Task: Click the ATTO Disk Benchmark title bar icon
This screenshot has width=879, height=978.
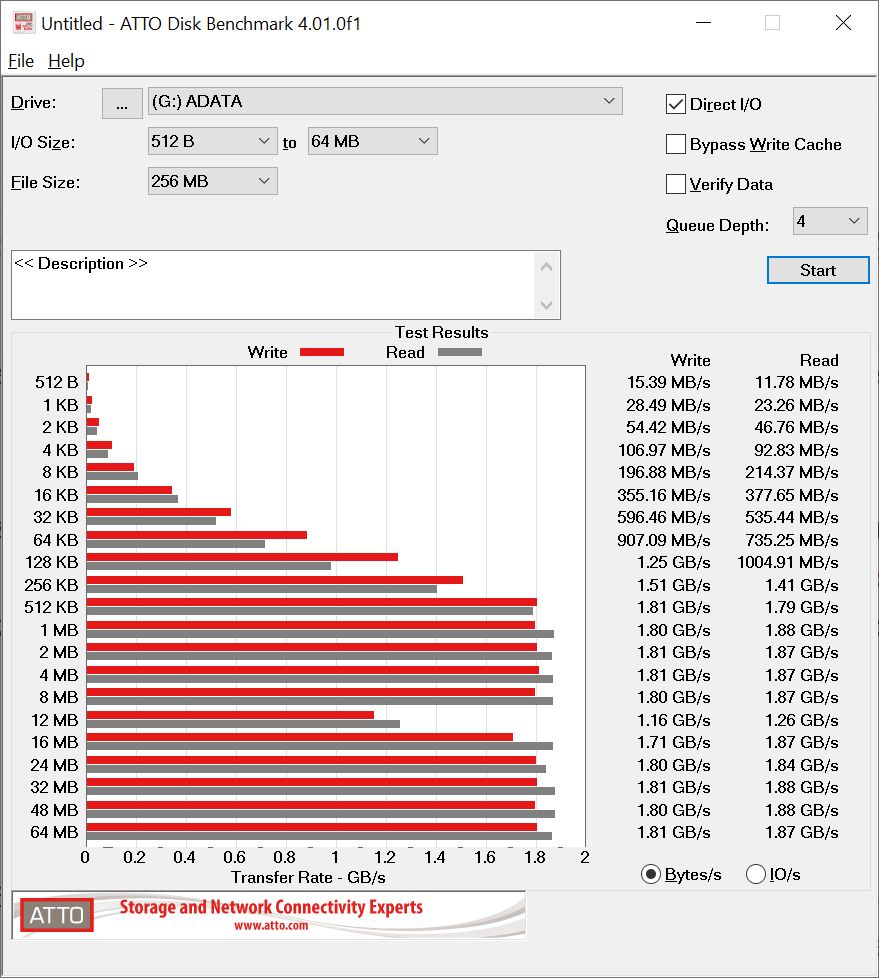Action: click(x=23, y=22)
